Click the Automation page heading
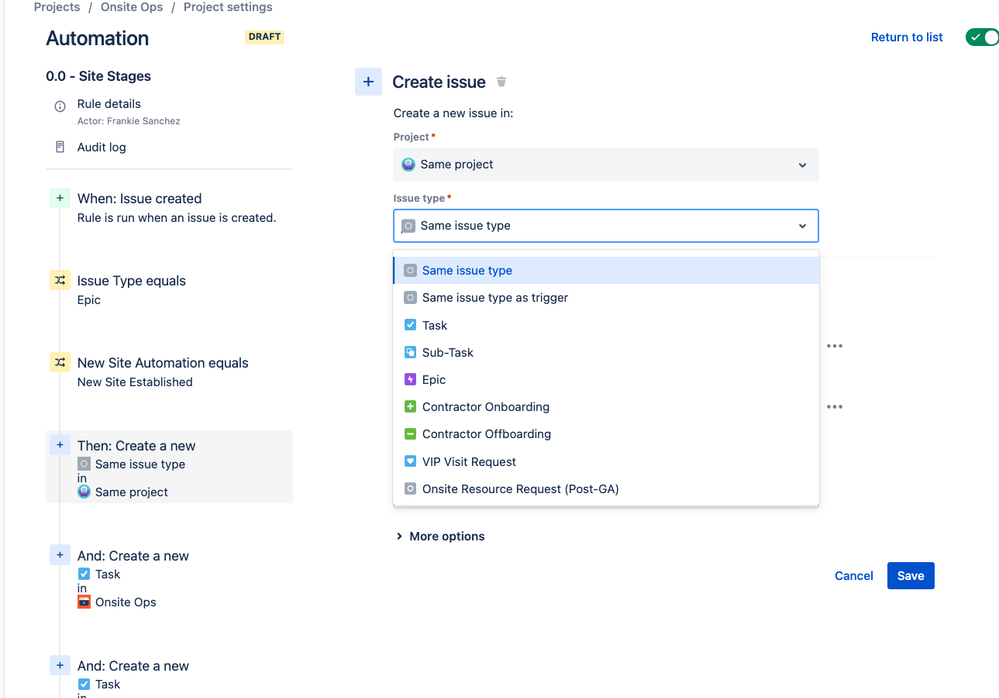Image resolution: width=999 pixels, height=698 pixels. tap(97, 38)
